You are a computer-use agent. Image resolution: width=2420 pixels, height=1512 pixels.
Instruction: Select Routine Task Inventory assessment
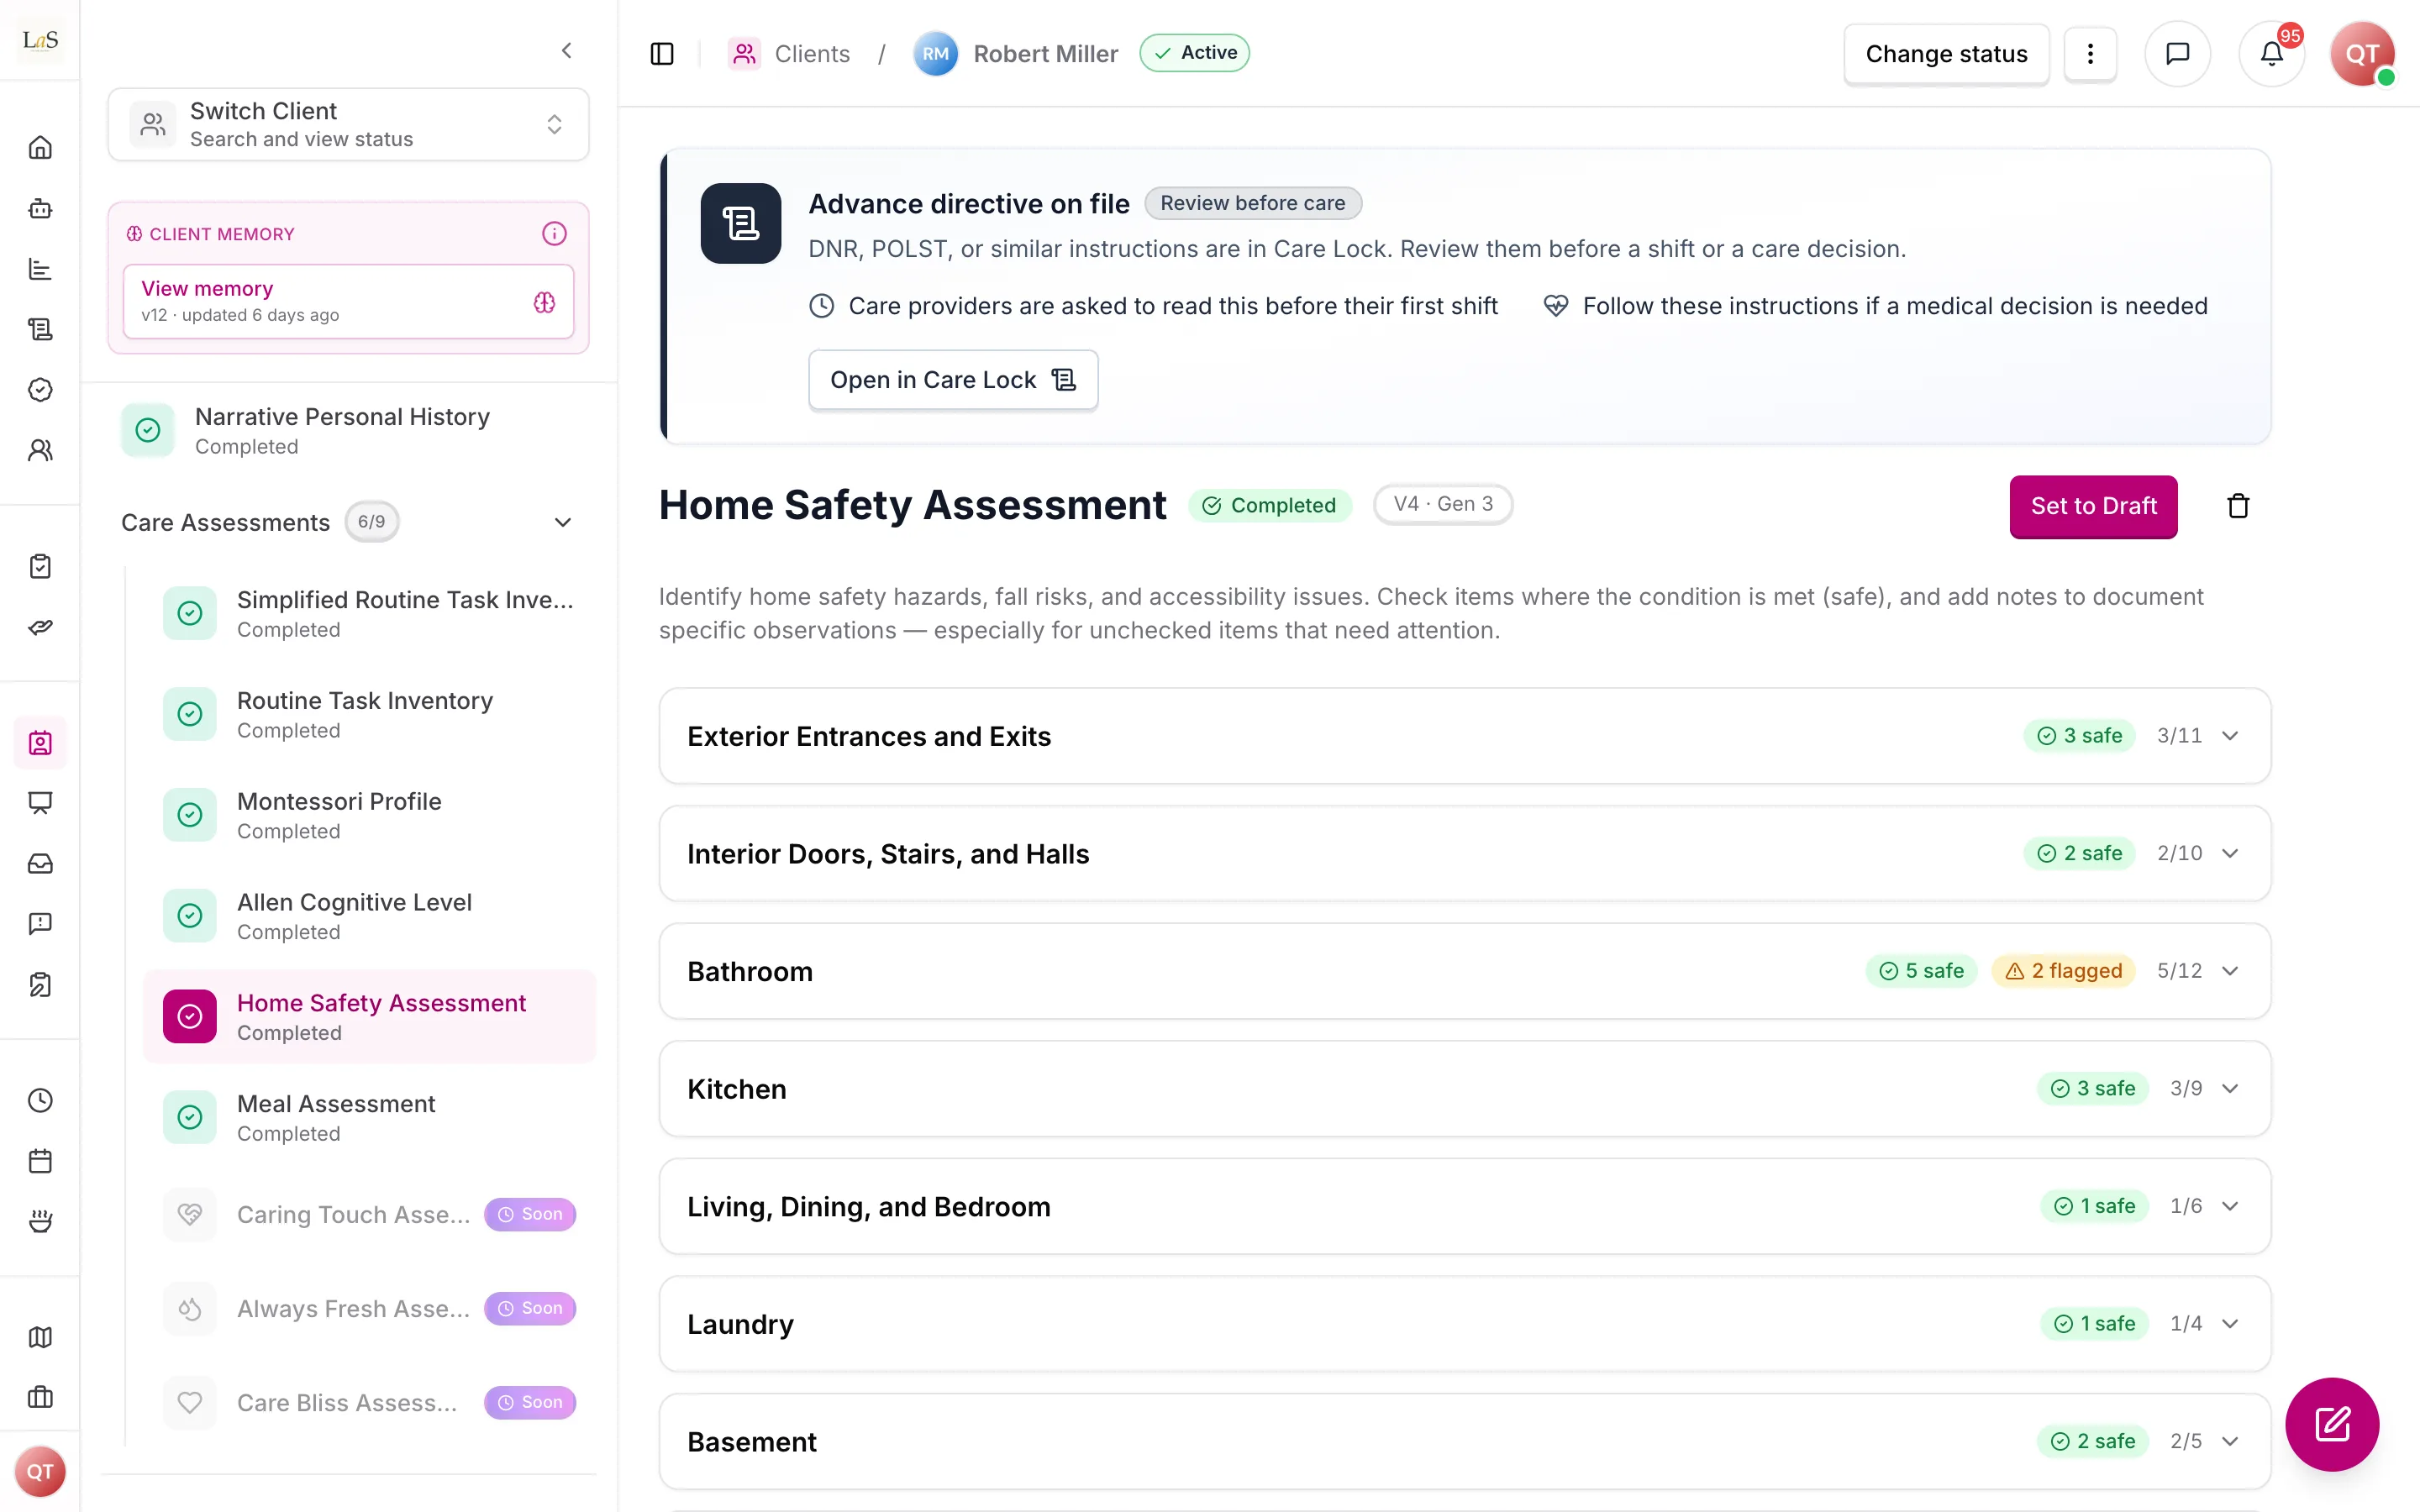pos(369,714)
